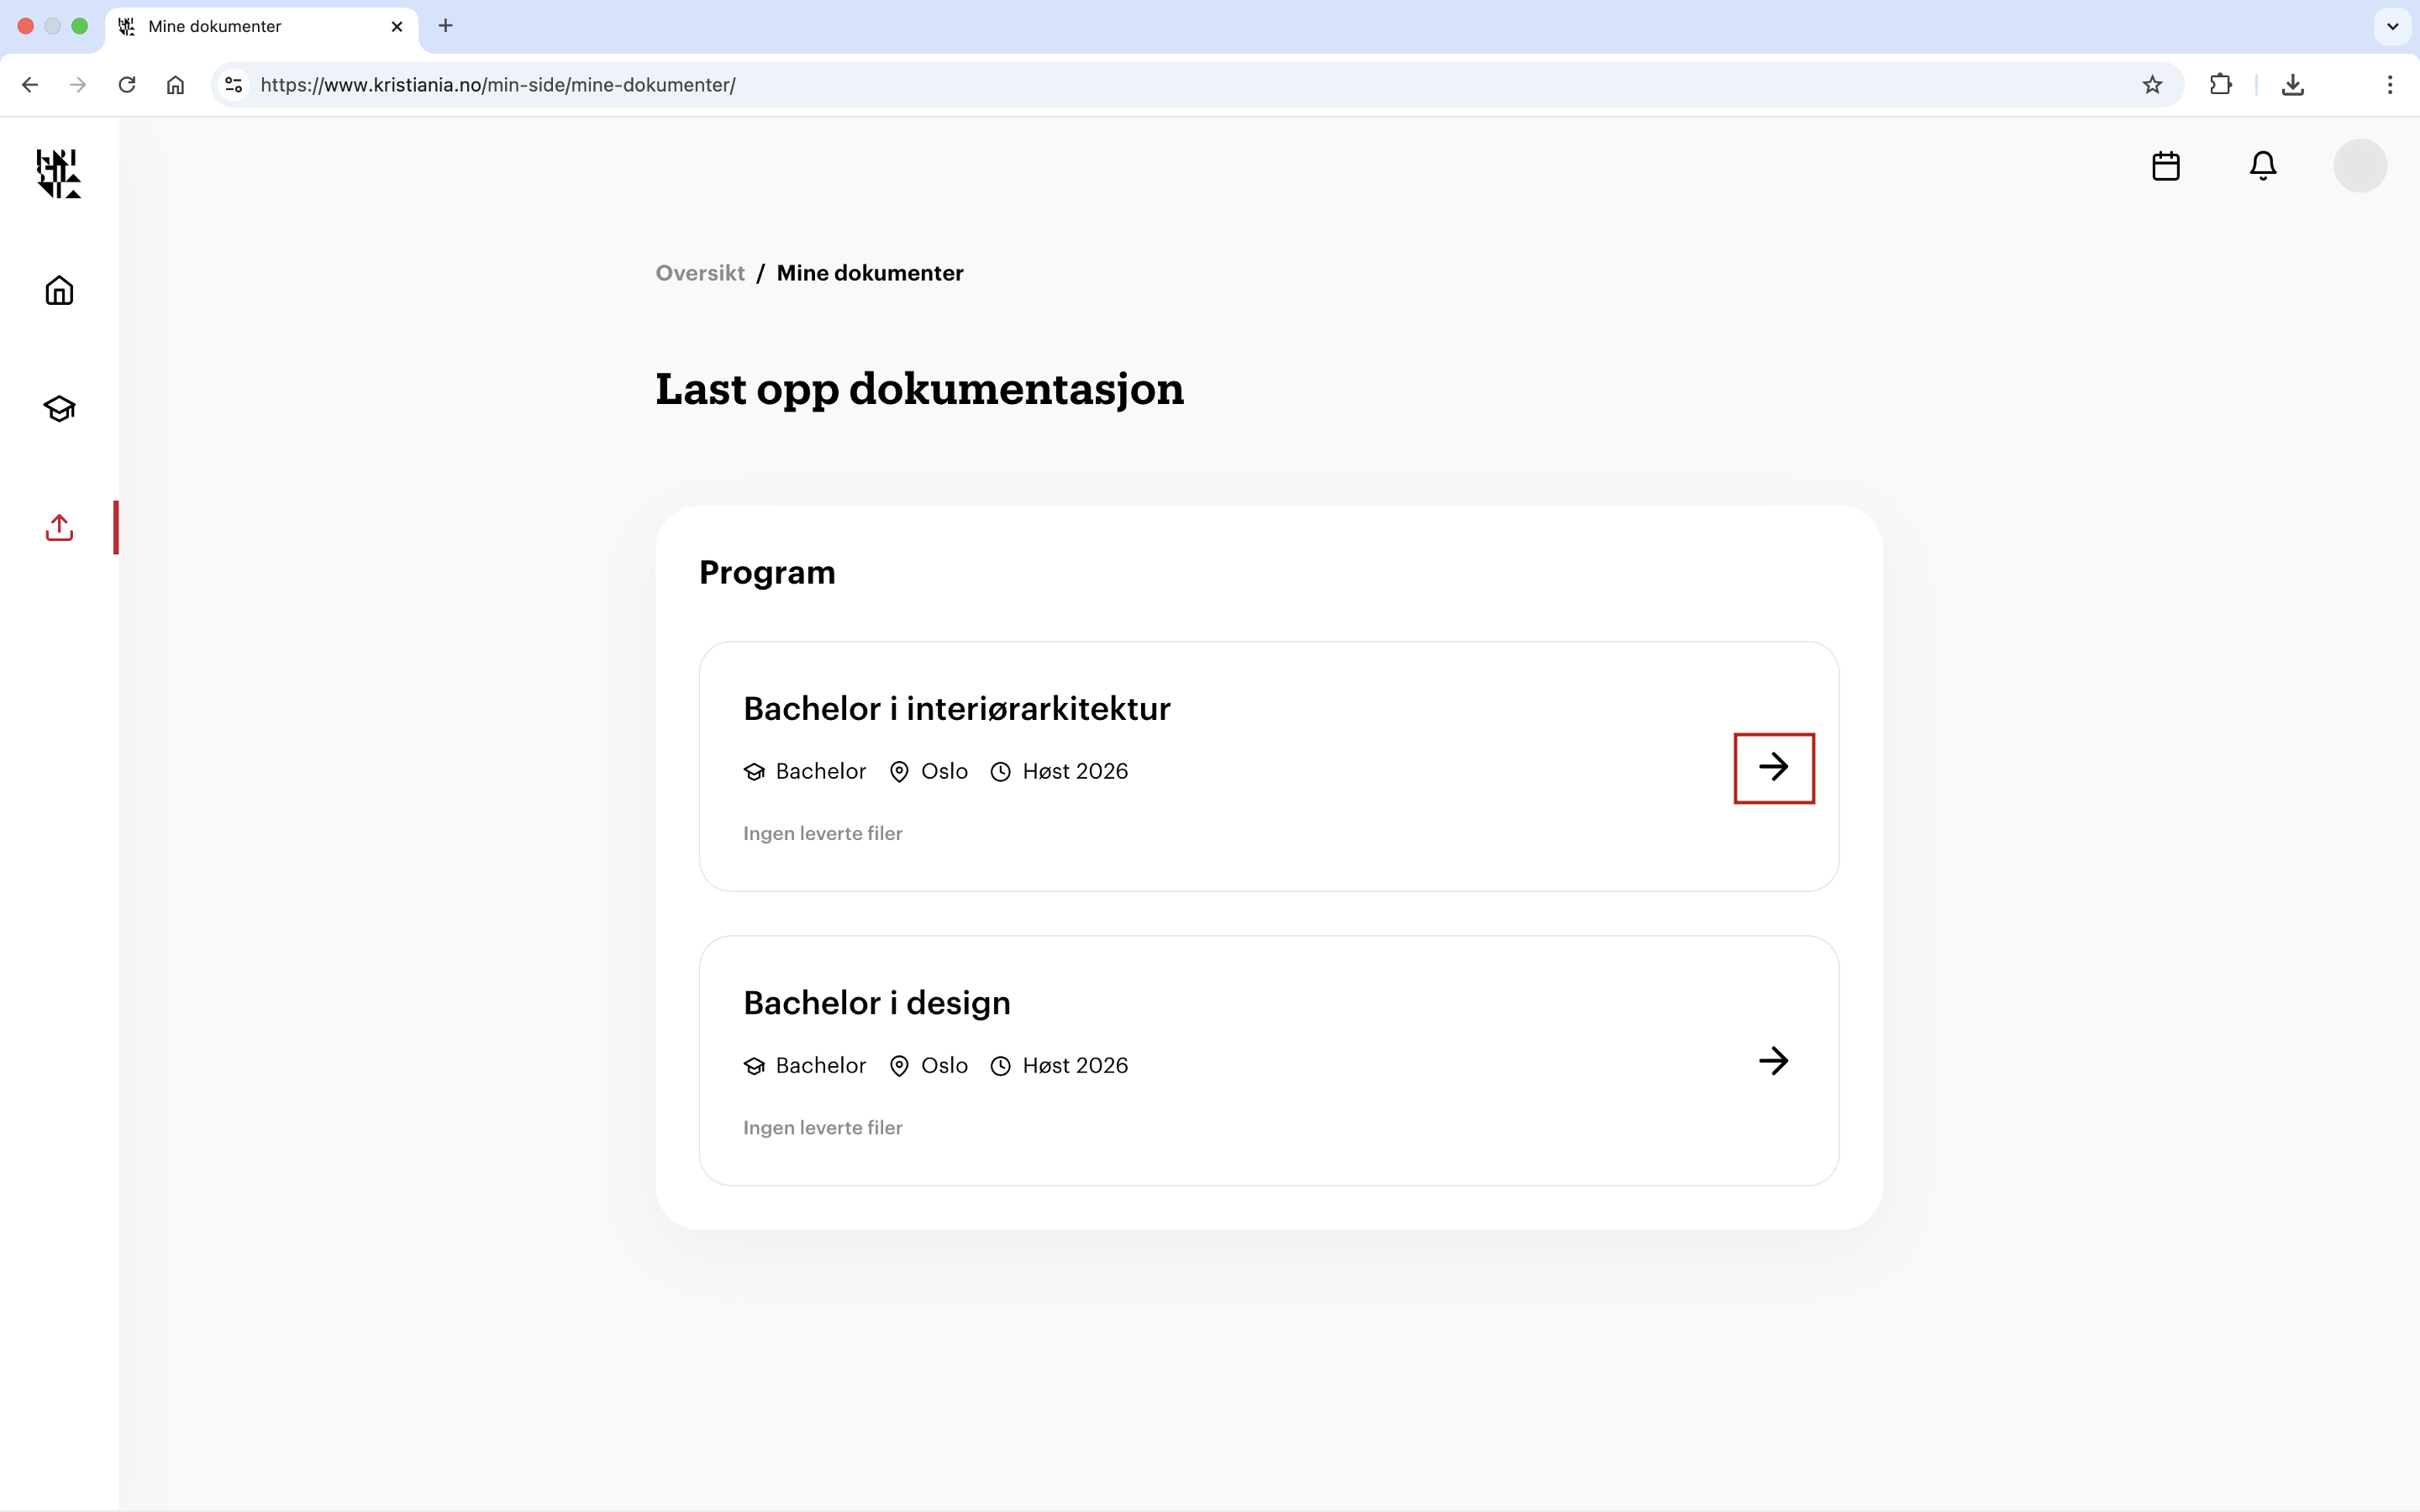Open the notifications bell
Viewport: 2420px width, 1512px height.
(2262, 165)
